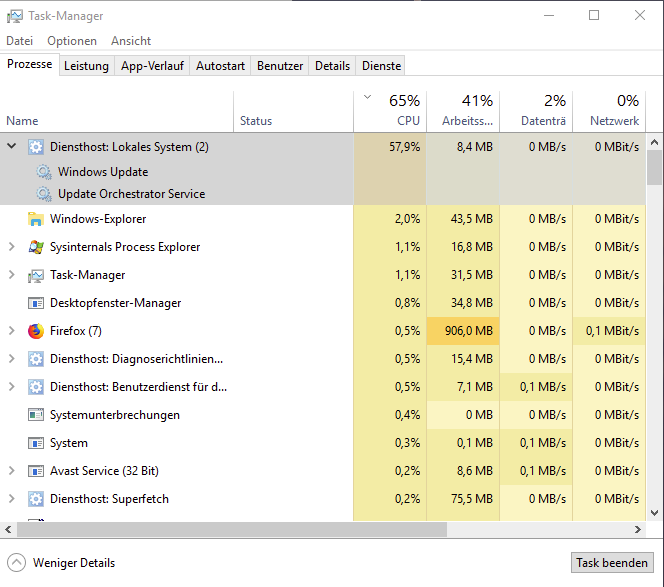Switch to the App-Verlauf tab
This screenshot has height=587, width=664.
[152, 66]
